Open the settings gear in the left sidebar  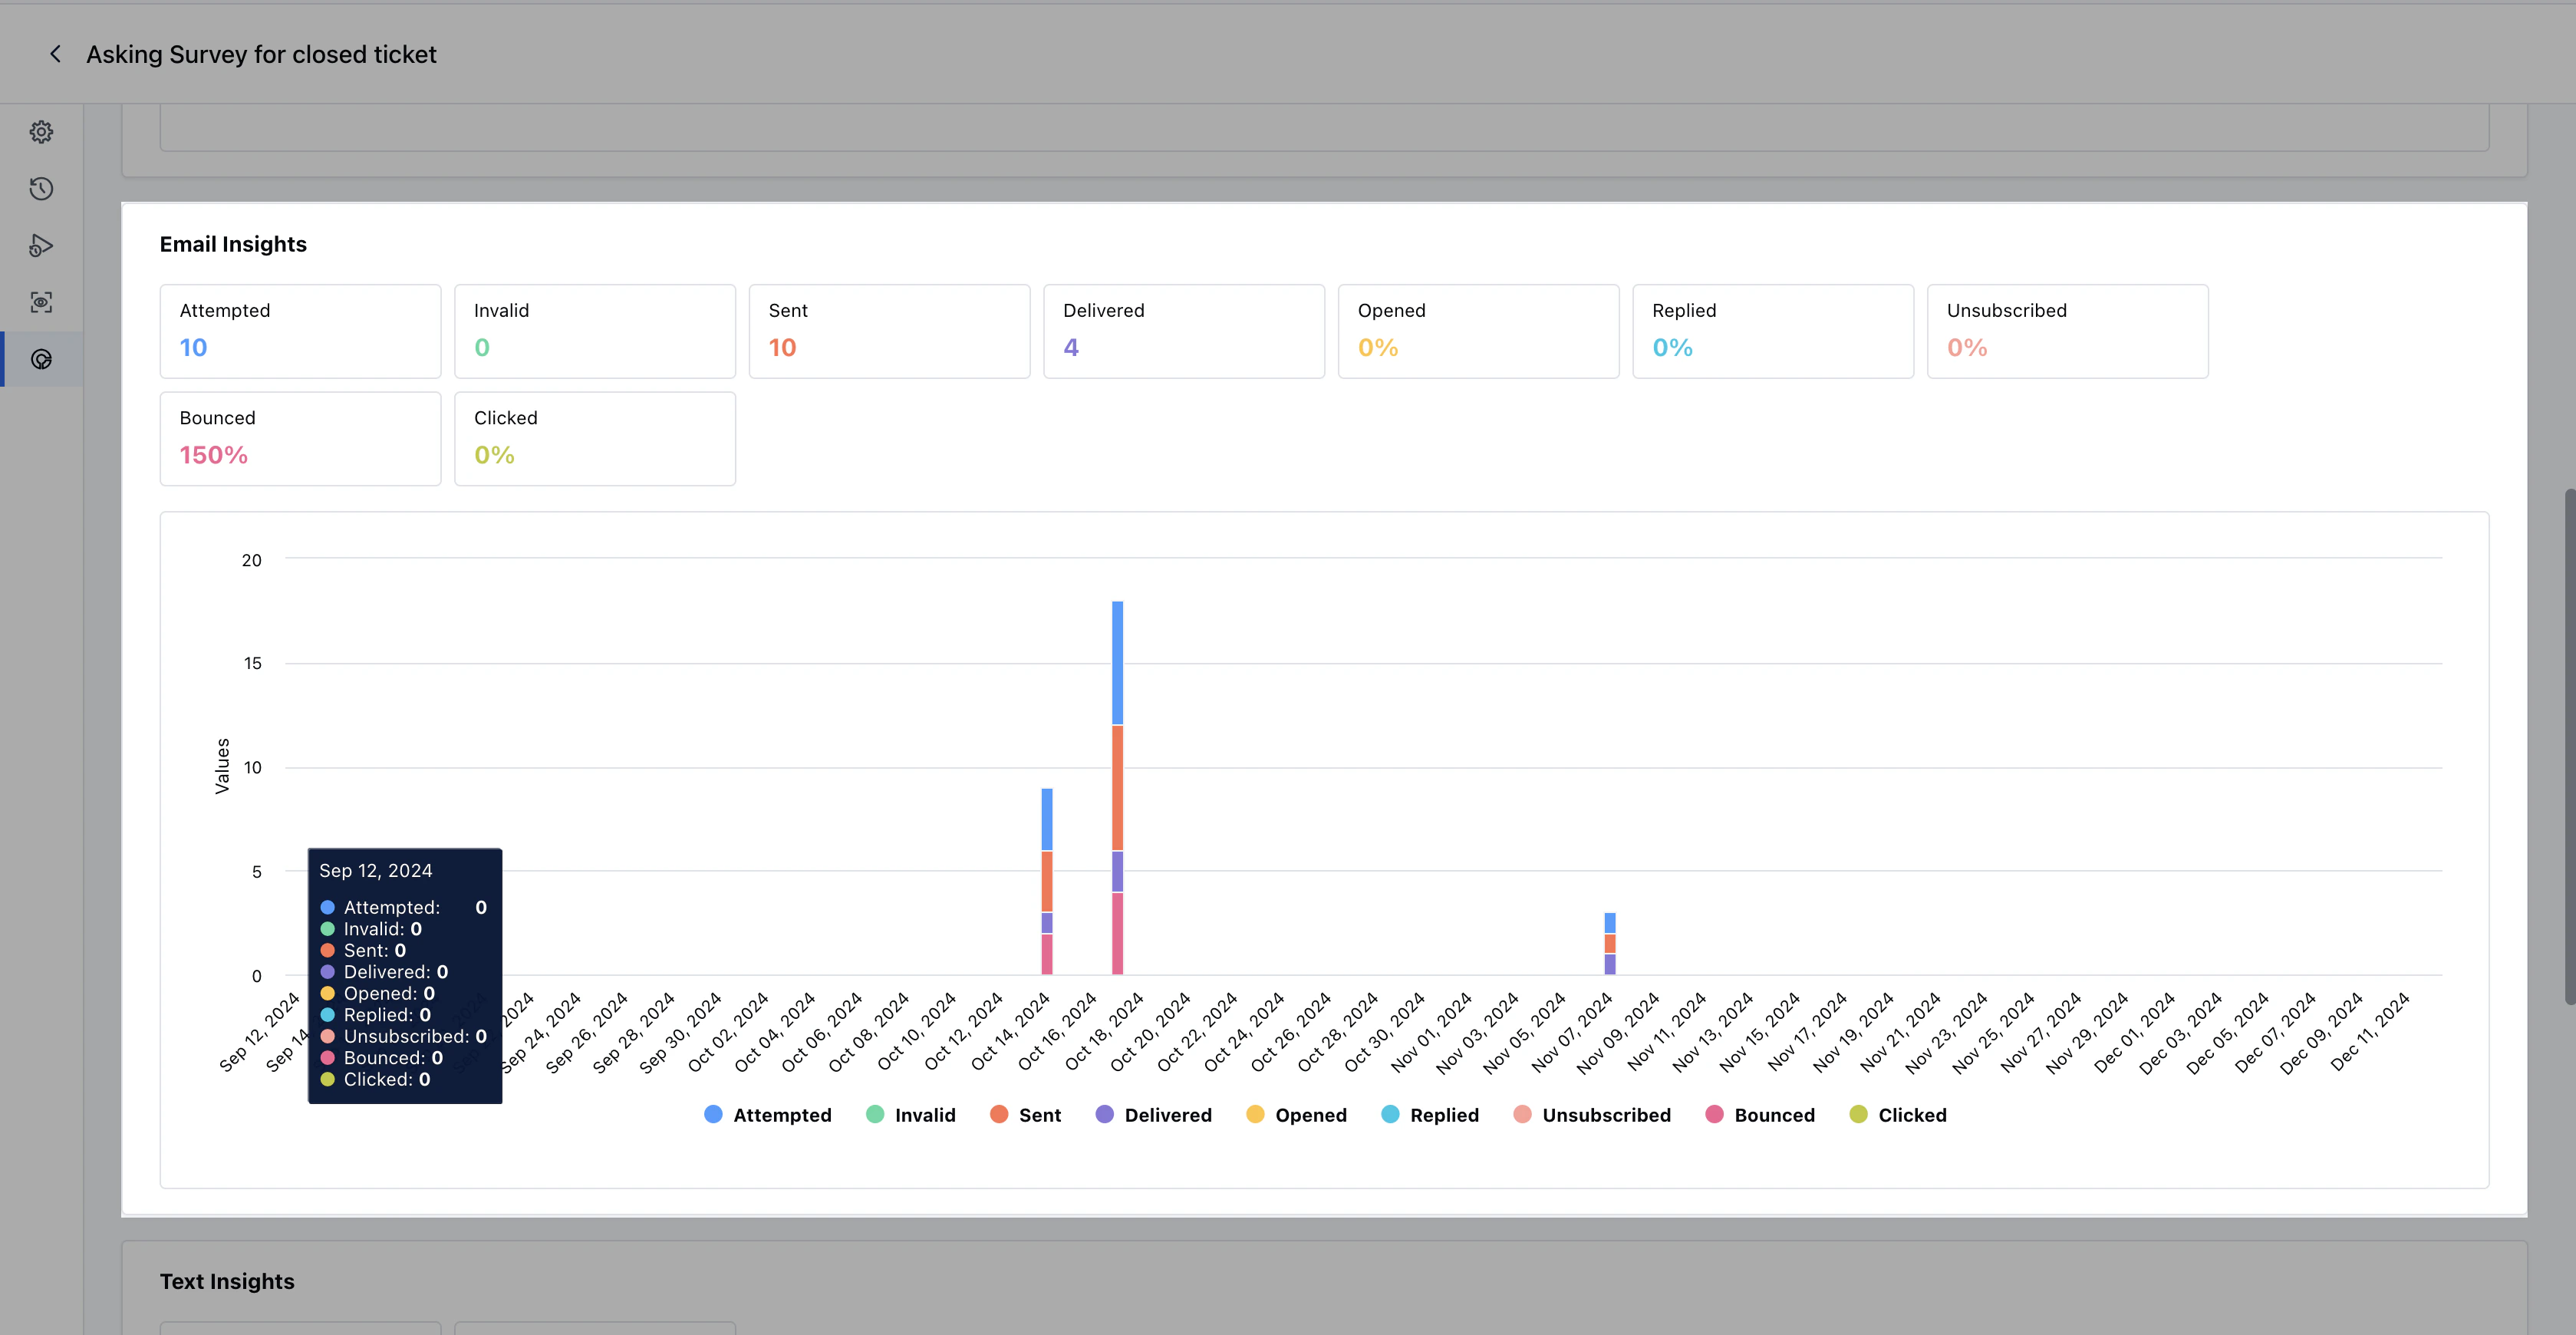coord(41,131)
